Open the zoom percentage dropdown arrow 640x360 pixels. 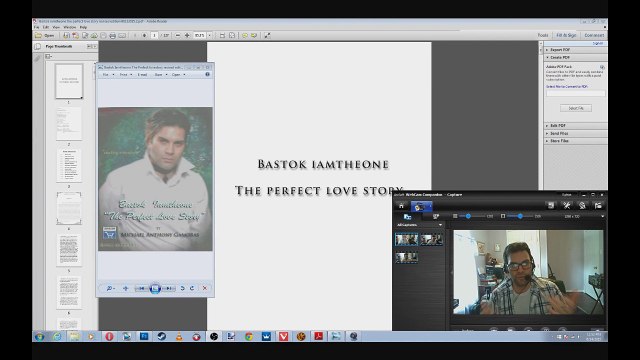(210, 36)
